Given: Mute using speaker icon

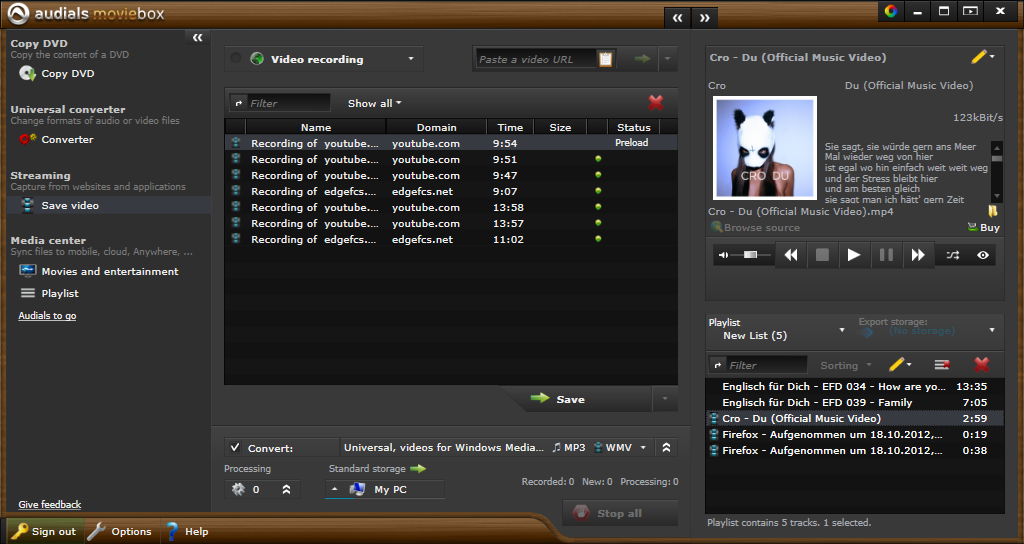Looking at the screenshot, I should (723, 255).
